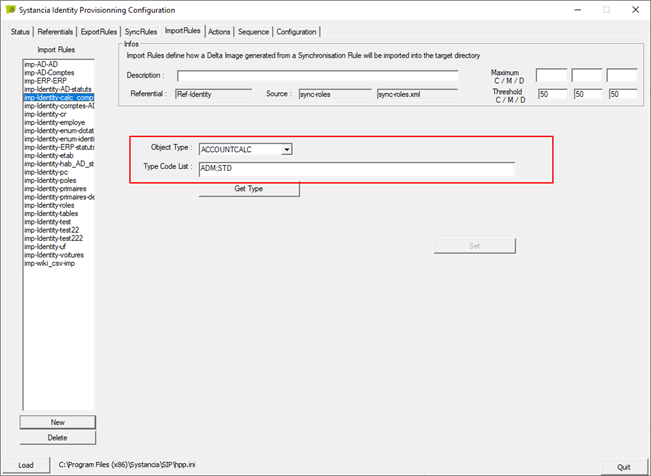Go to the ExportRules tab
This screenshot has width=651, height=476.
(98, 32)
